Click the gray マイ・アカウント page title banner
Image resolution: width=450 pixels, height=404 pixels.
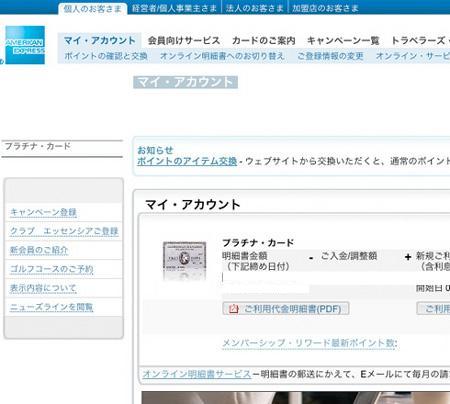(185, 82)
